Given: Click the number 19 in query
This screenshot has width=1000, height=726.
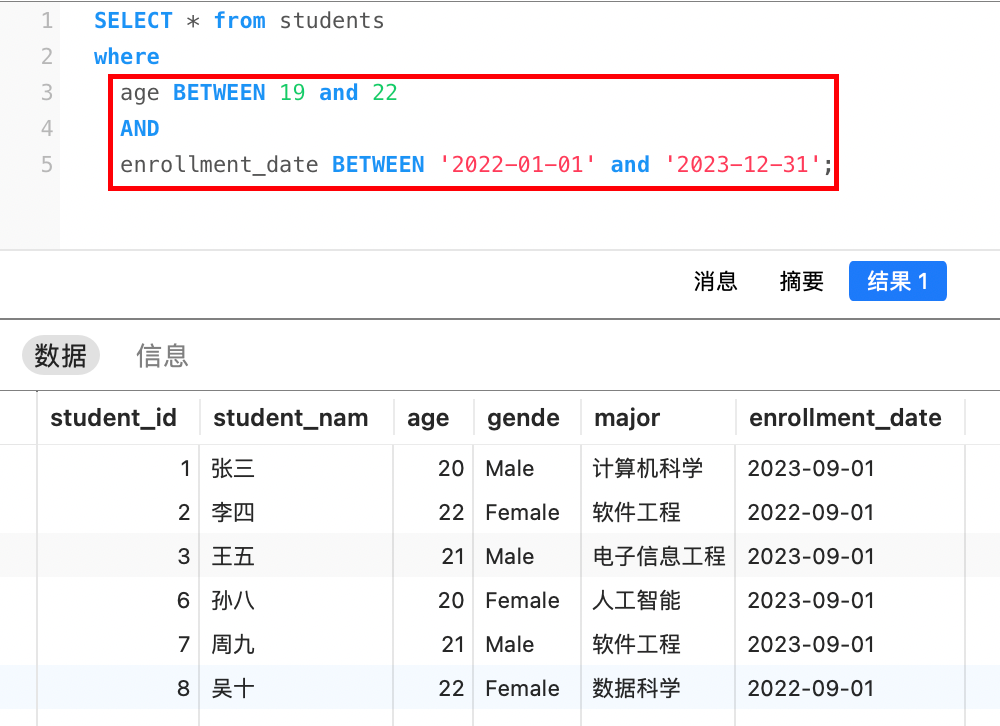Looking at the screenshot, I should tap(292, 93).
